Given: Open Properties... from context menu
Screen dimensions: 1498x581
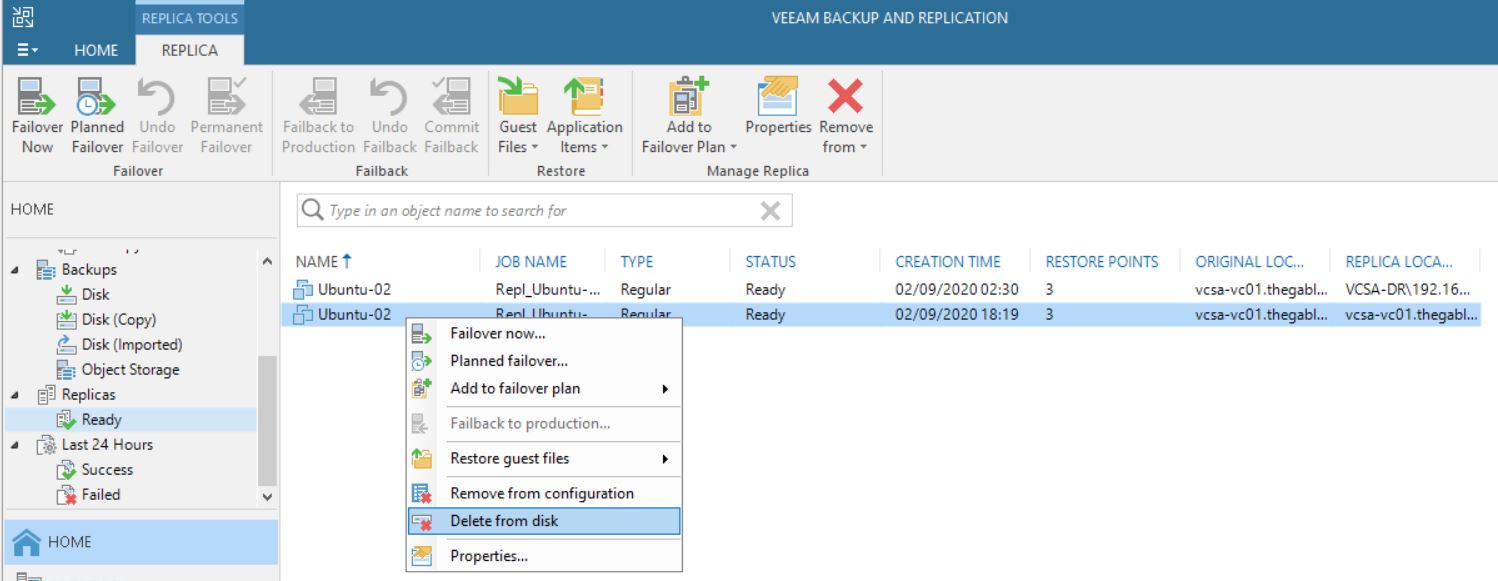Looking at the screenshot, I should (x=544, y=556).
